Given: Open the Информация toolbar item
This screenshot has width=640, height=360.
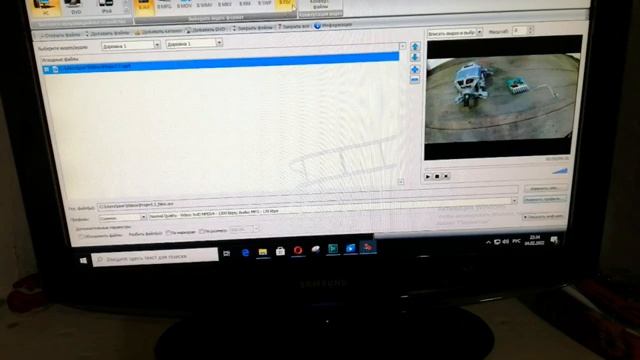Looking at the screenshot, I should point(333,25).
